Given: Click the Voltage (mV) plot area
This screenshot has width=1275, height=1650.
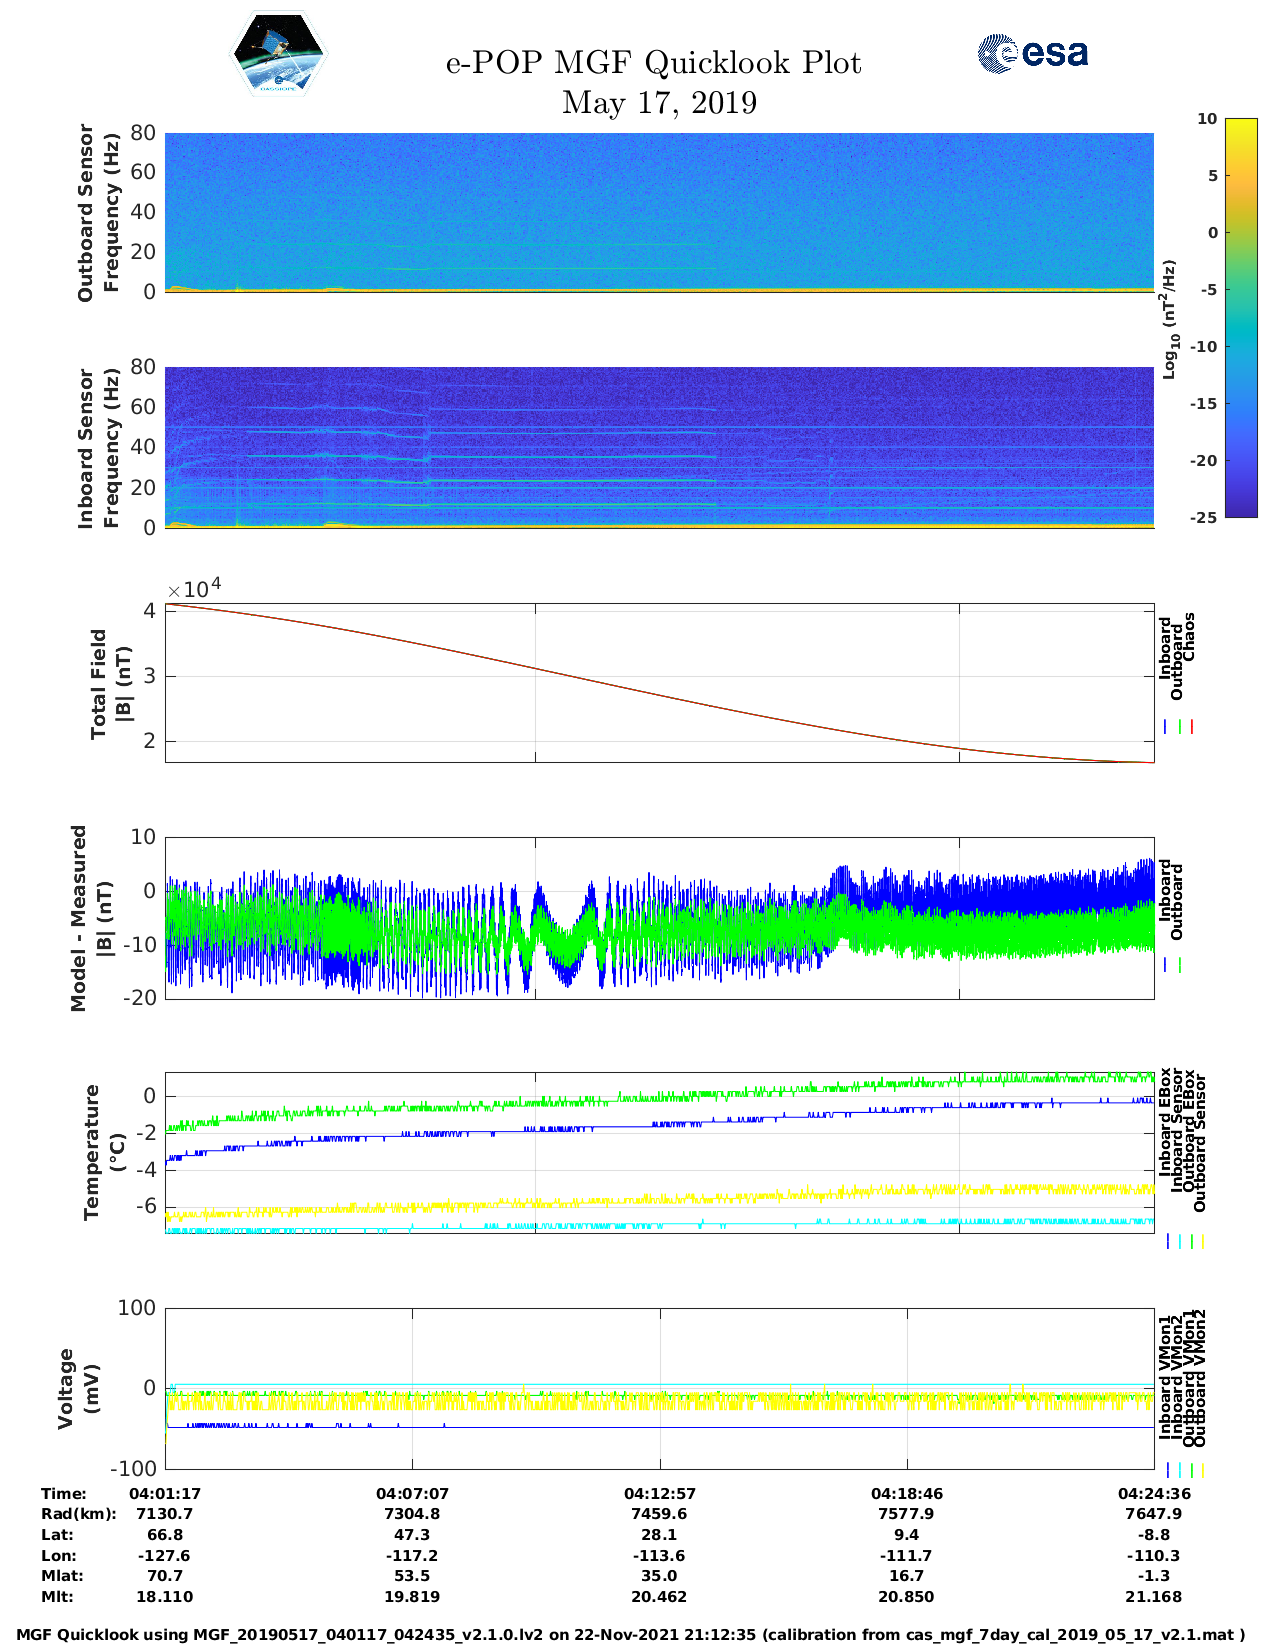Looking at the screenshot, I should coord(659,1388).
